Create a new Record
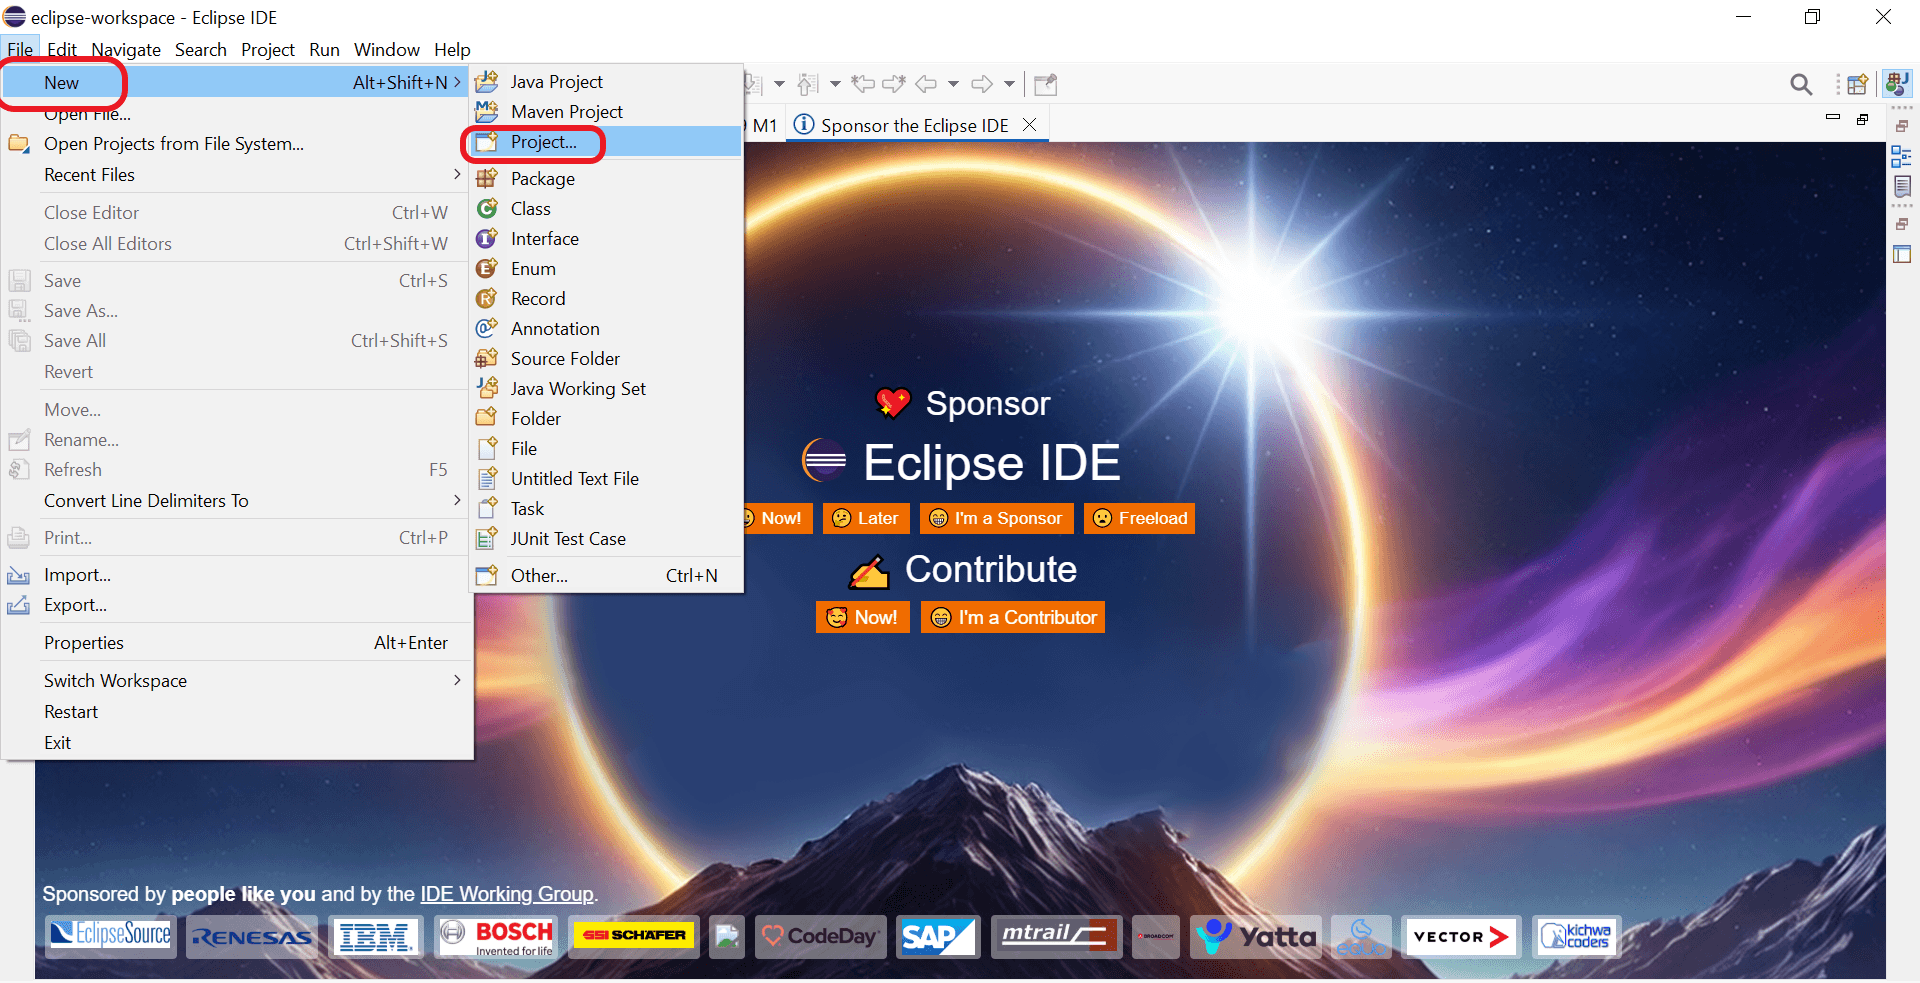Viewport: 1920px width, 983px height. click(607, 299)
